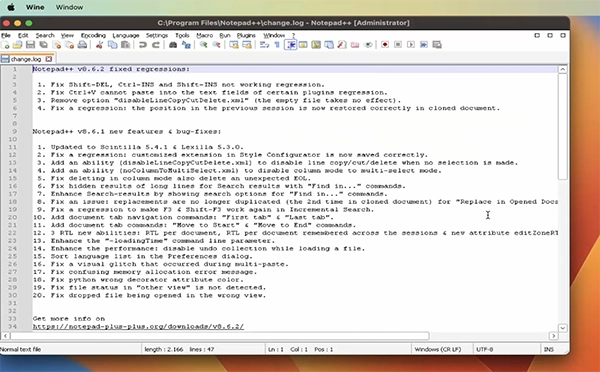Screen dimensions: 600x372
Task: Open the Edit menu
Action: pos(23,36)
